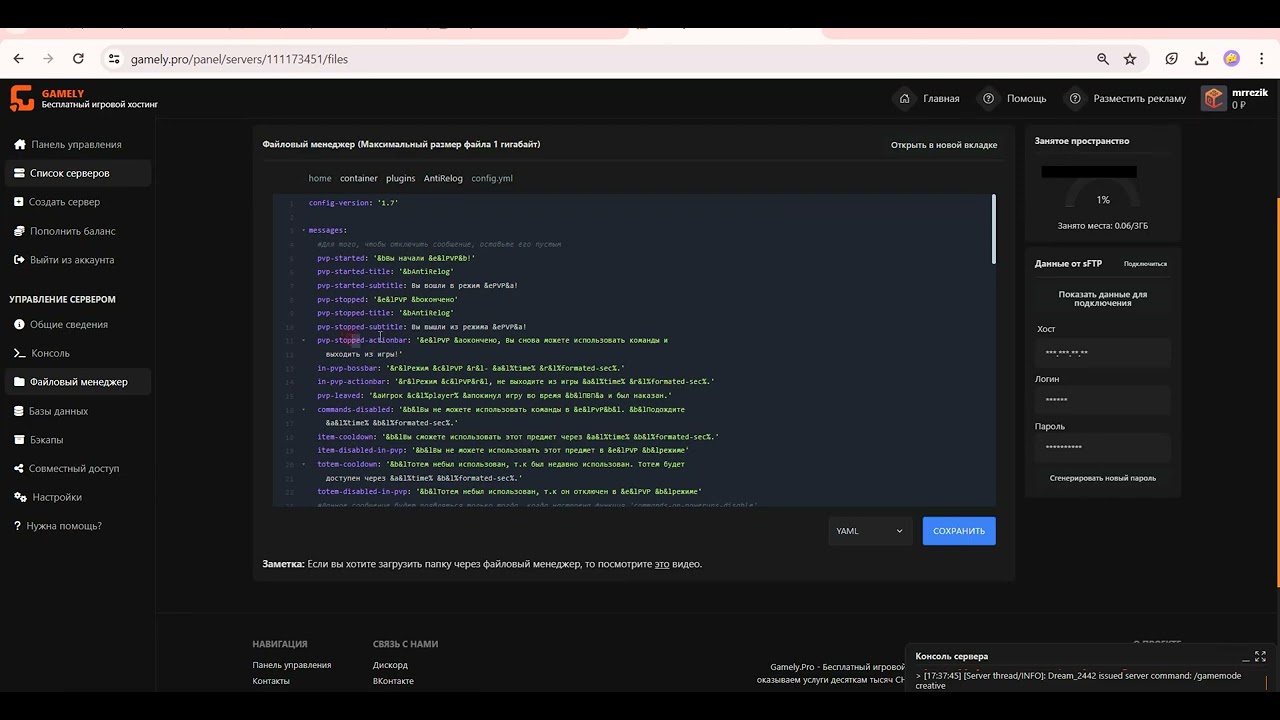Click the Нужна помощь question icon
This screenshot has height=720, width=1280.
click(x=17, y=526)
